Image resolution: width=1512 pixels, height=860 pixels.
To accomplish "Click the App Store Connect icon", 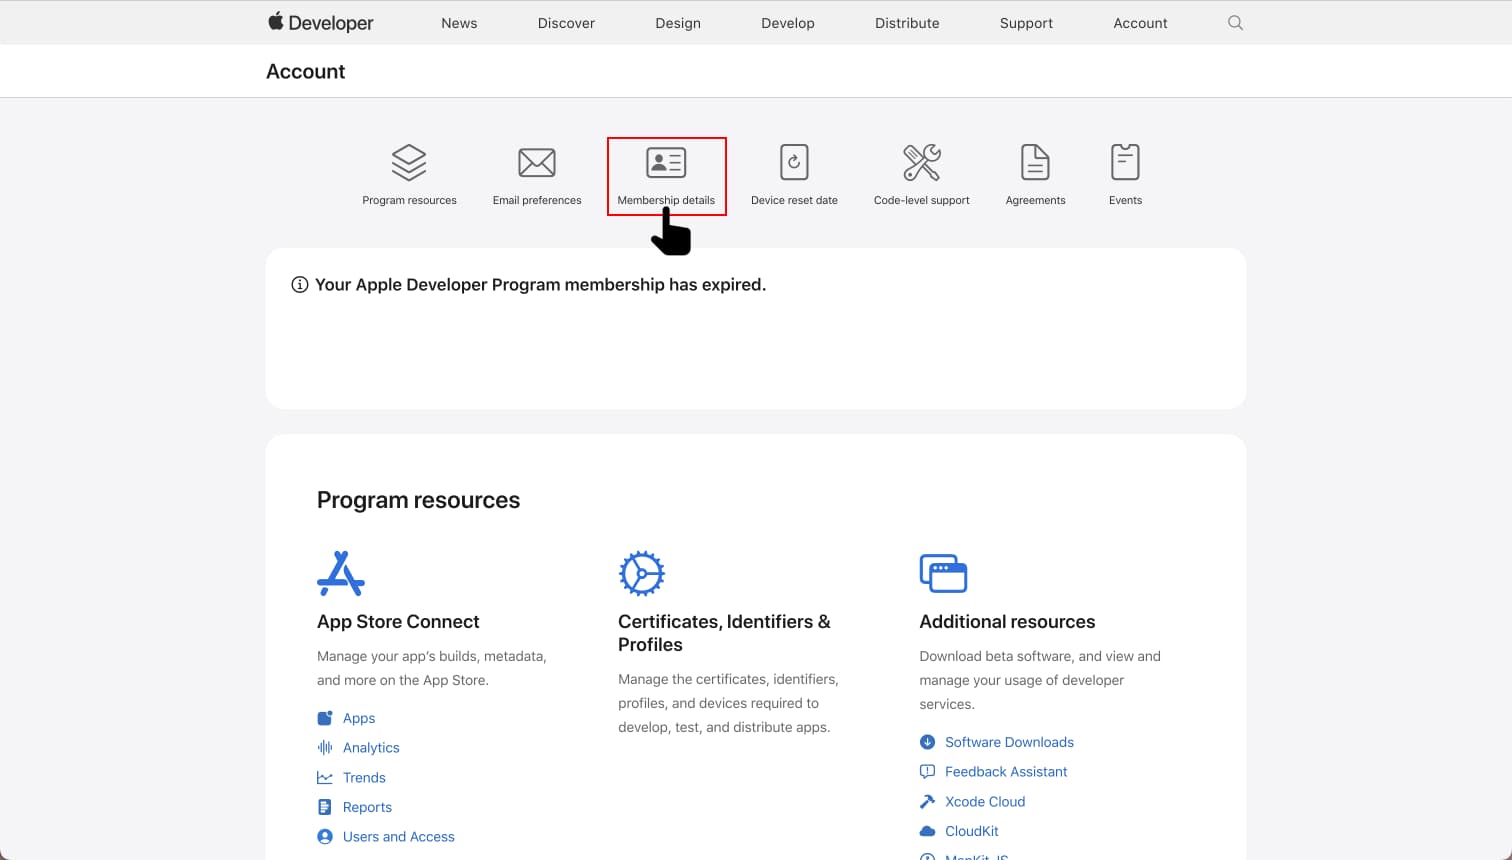I will [341, 571].
